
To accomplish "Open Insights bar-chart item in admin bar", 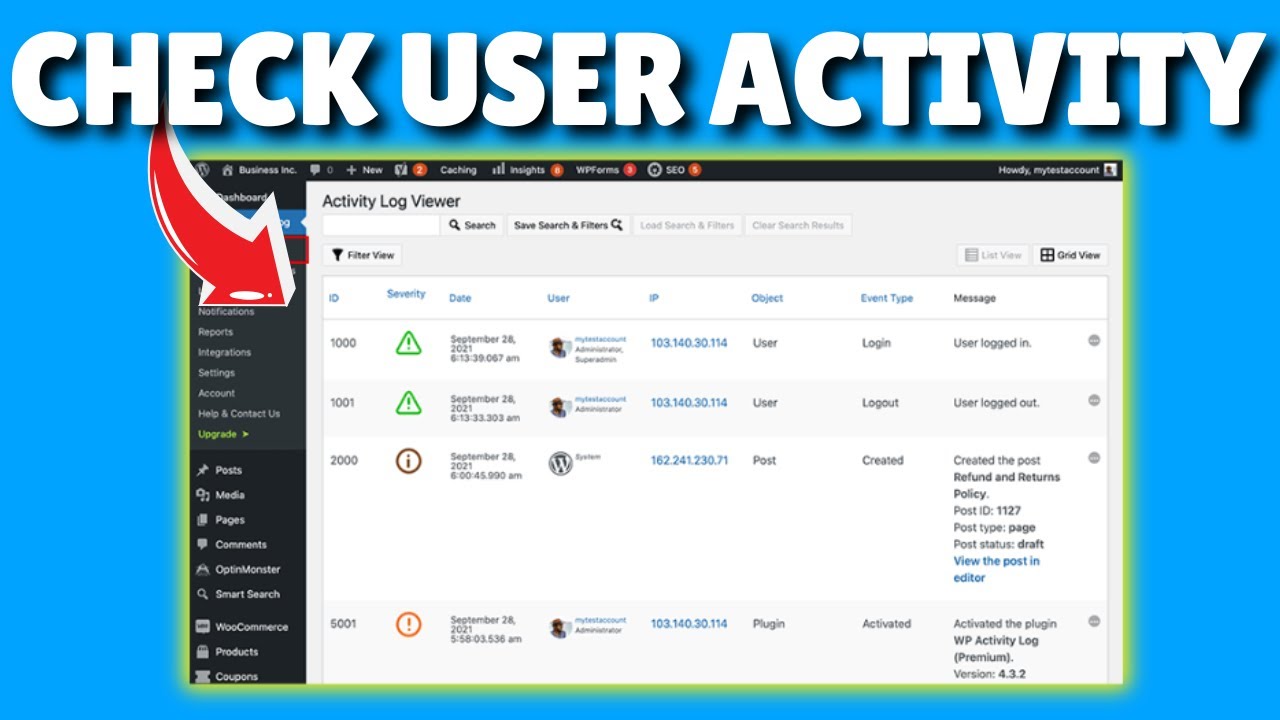I will click(527, 170).
